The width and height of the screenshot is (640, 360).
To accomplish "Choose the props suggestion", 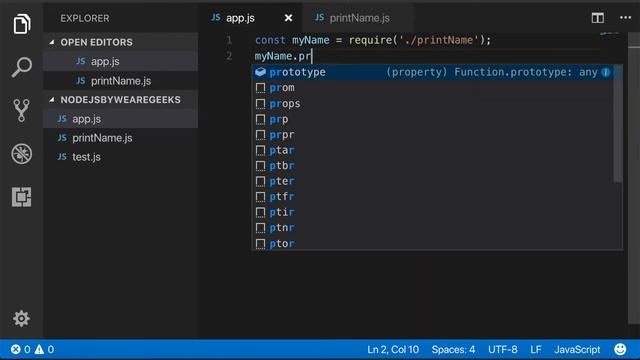I will click(x=433, y=104).
